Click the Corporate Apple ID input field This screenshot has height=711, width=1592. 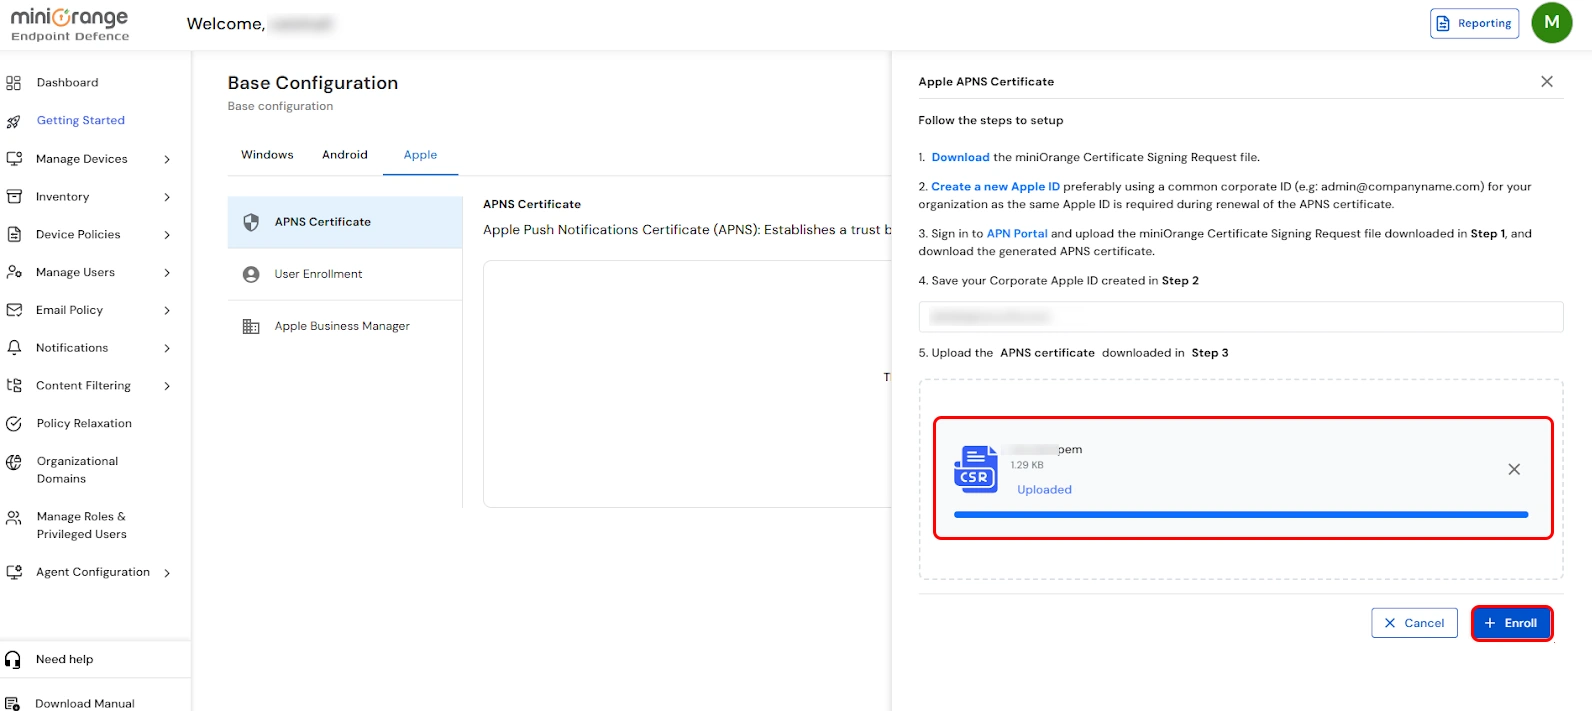tap(1241, 317)
